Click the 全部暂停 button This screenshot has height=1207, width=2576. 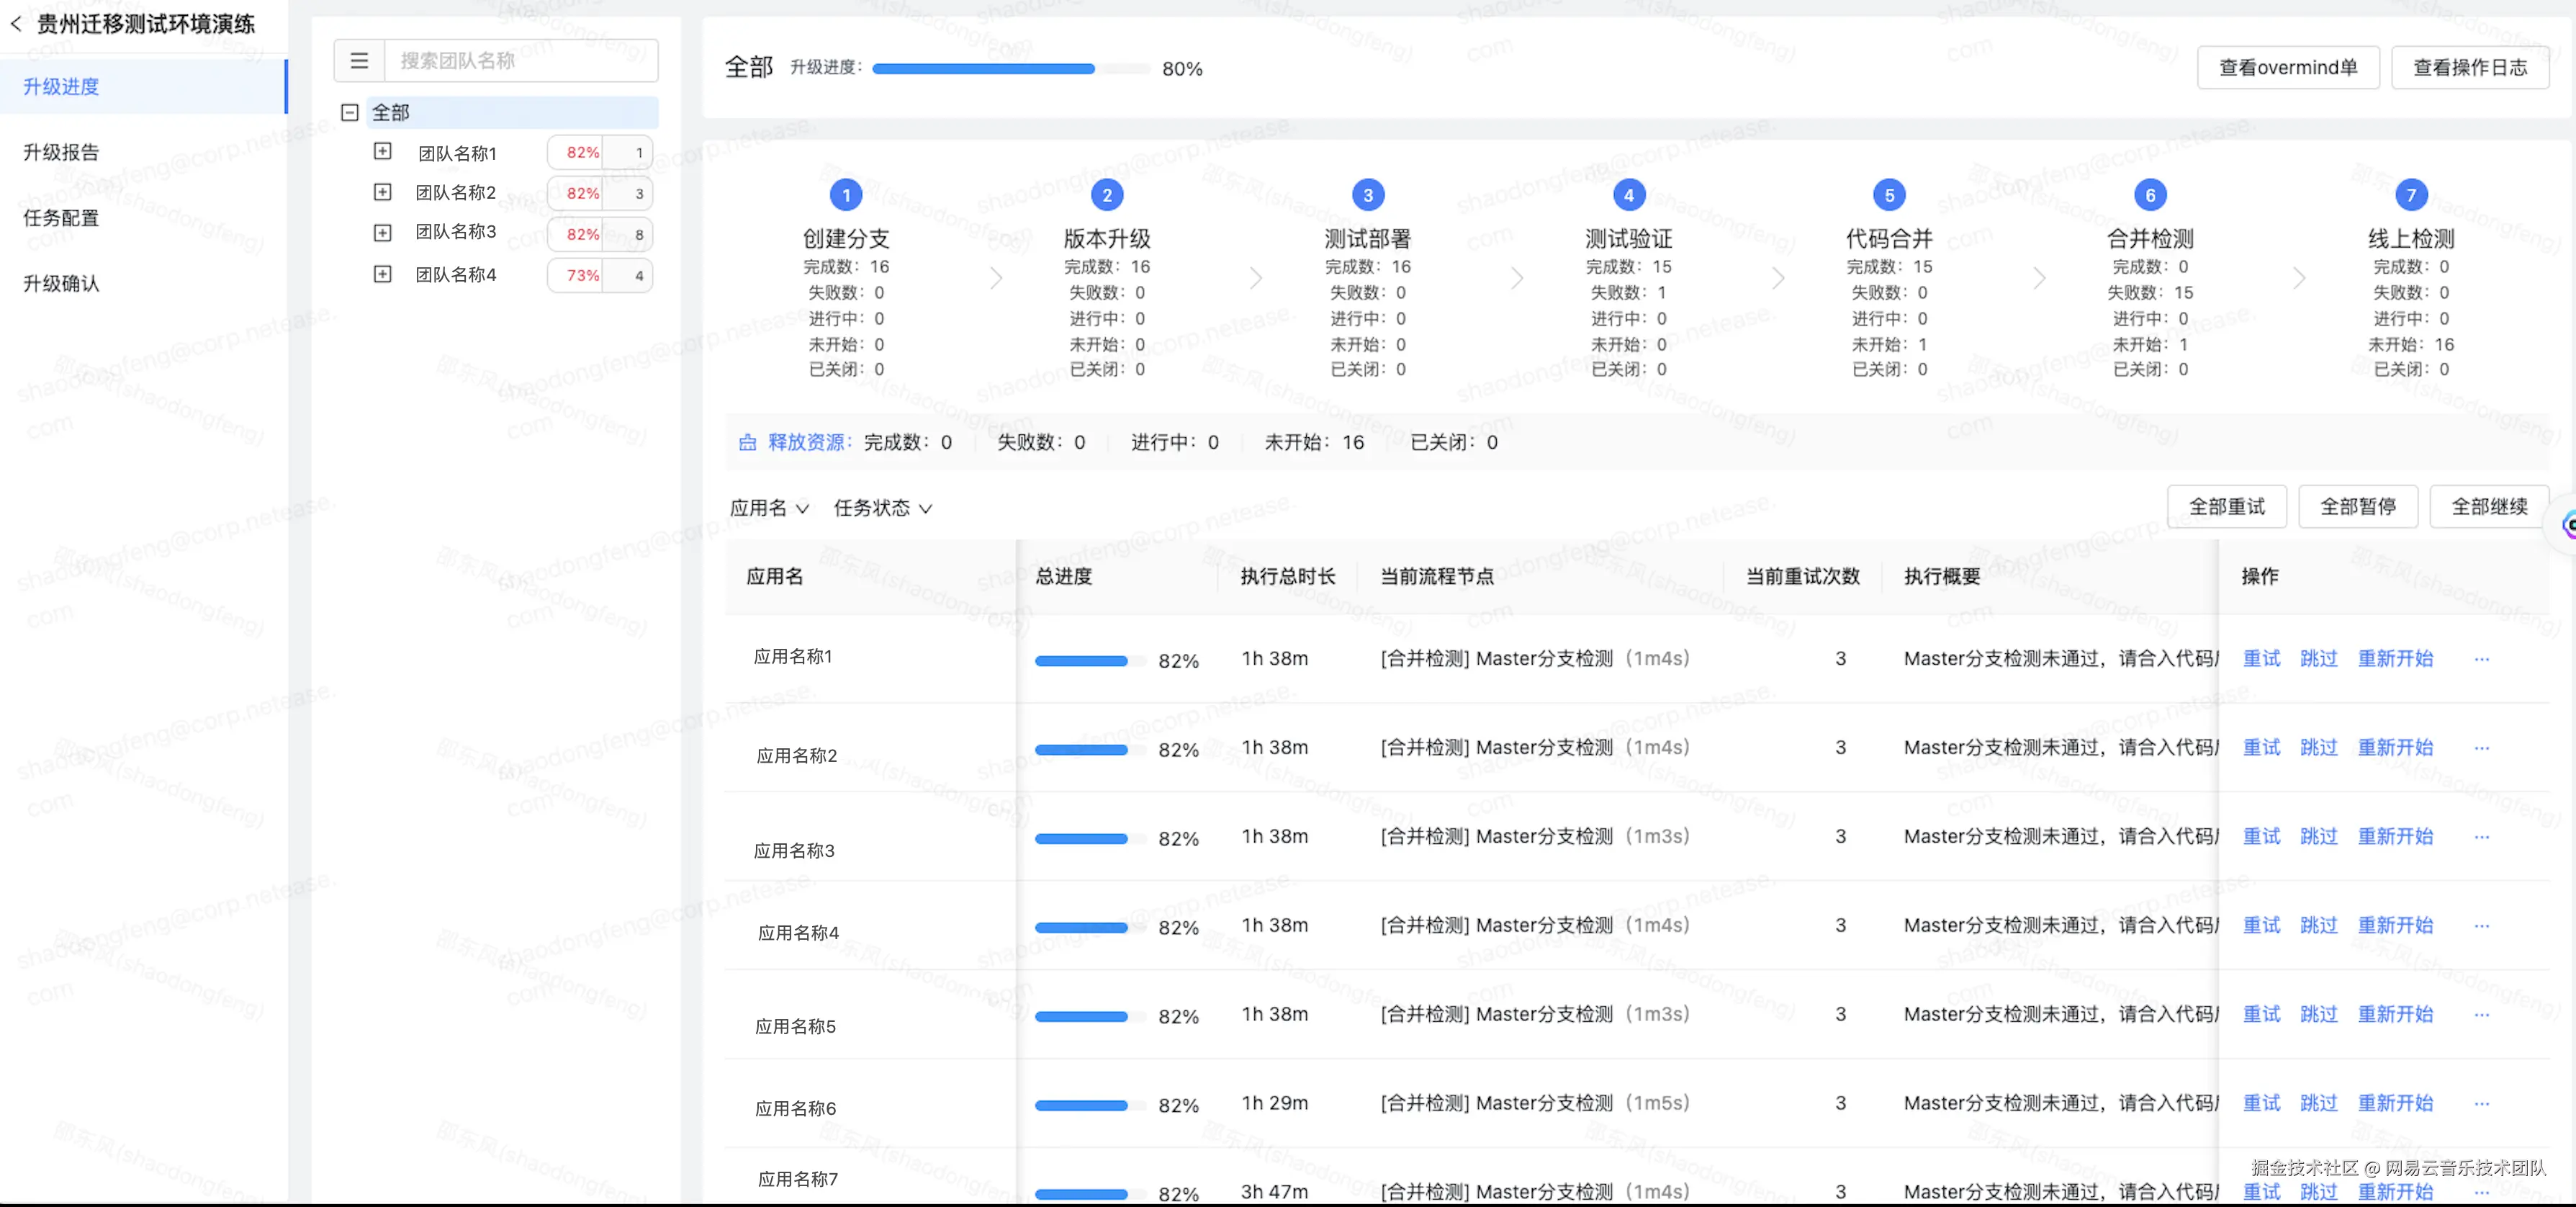click(x=2358, y=507)
